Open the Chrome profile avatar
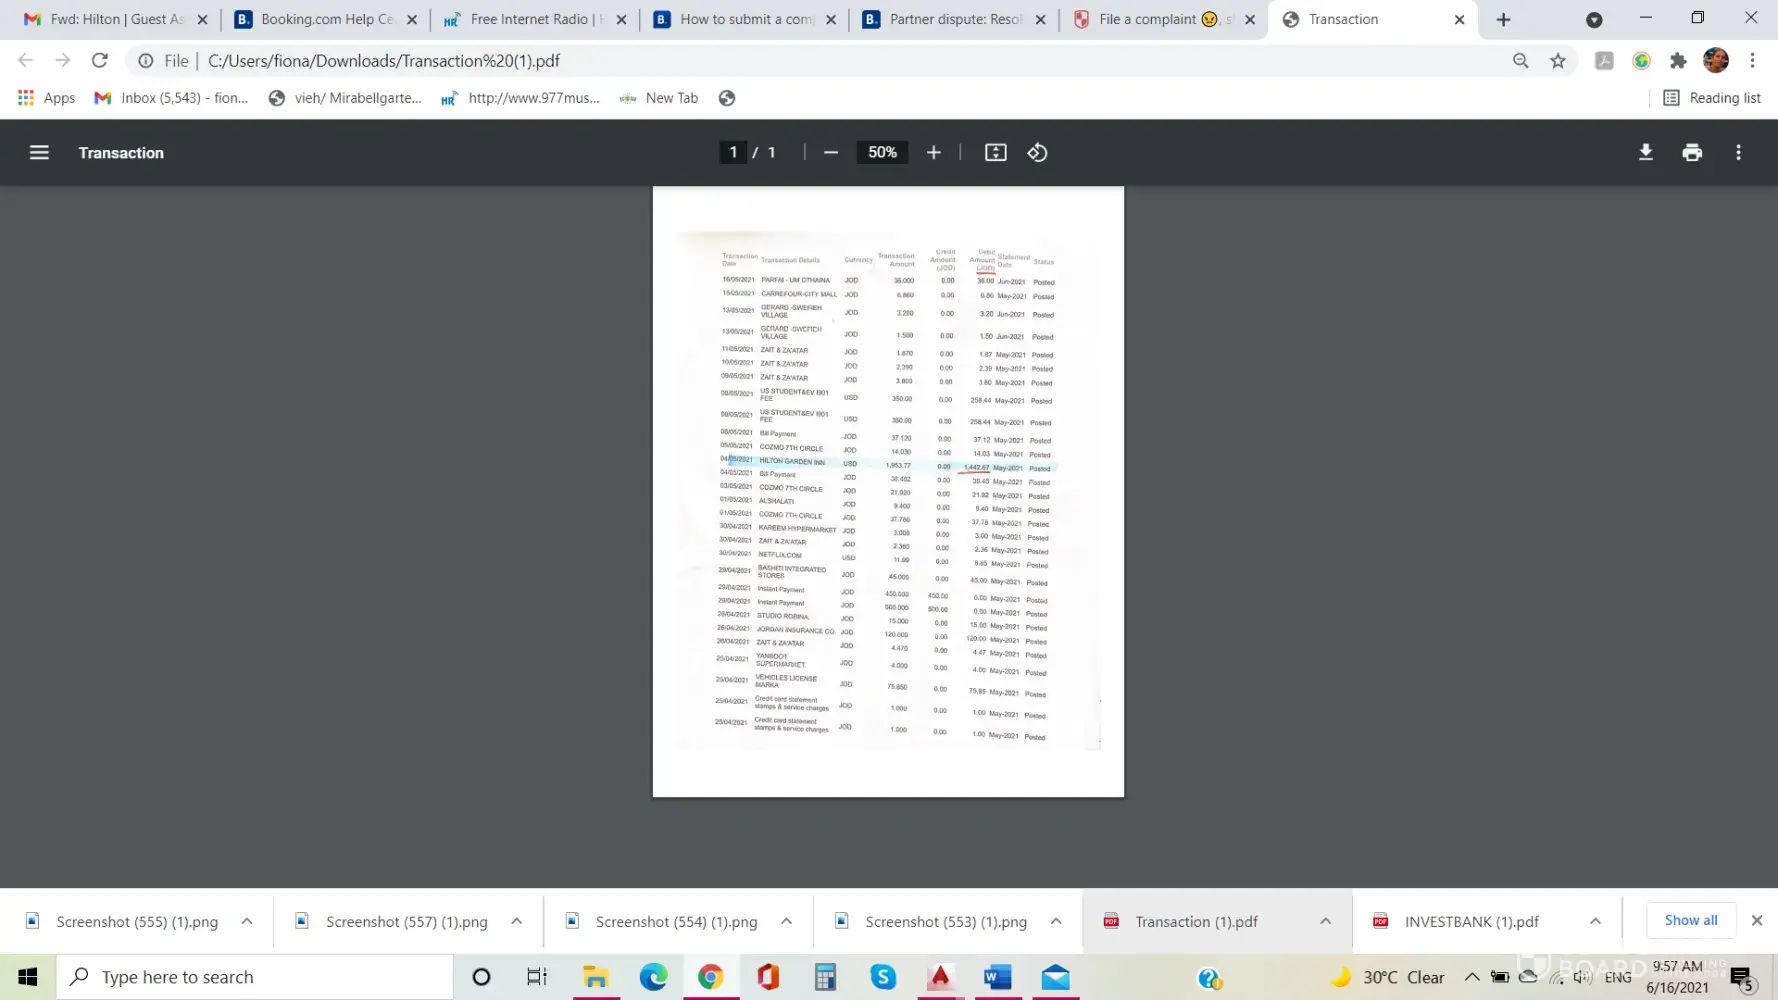The image size is (1778, 1000). coord(1715,61)
